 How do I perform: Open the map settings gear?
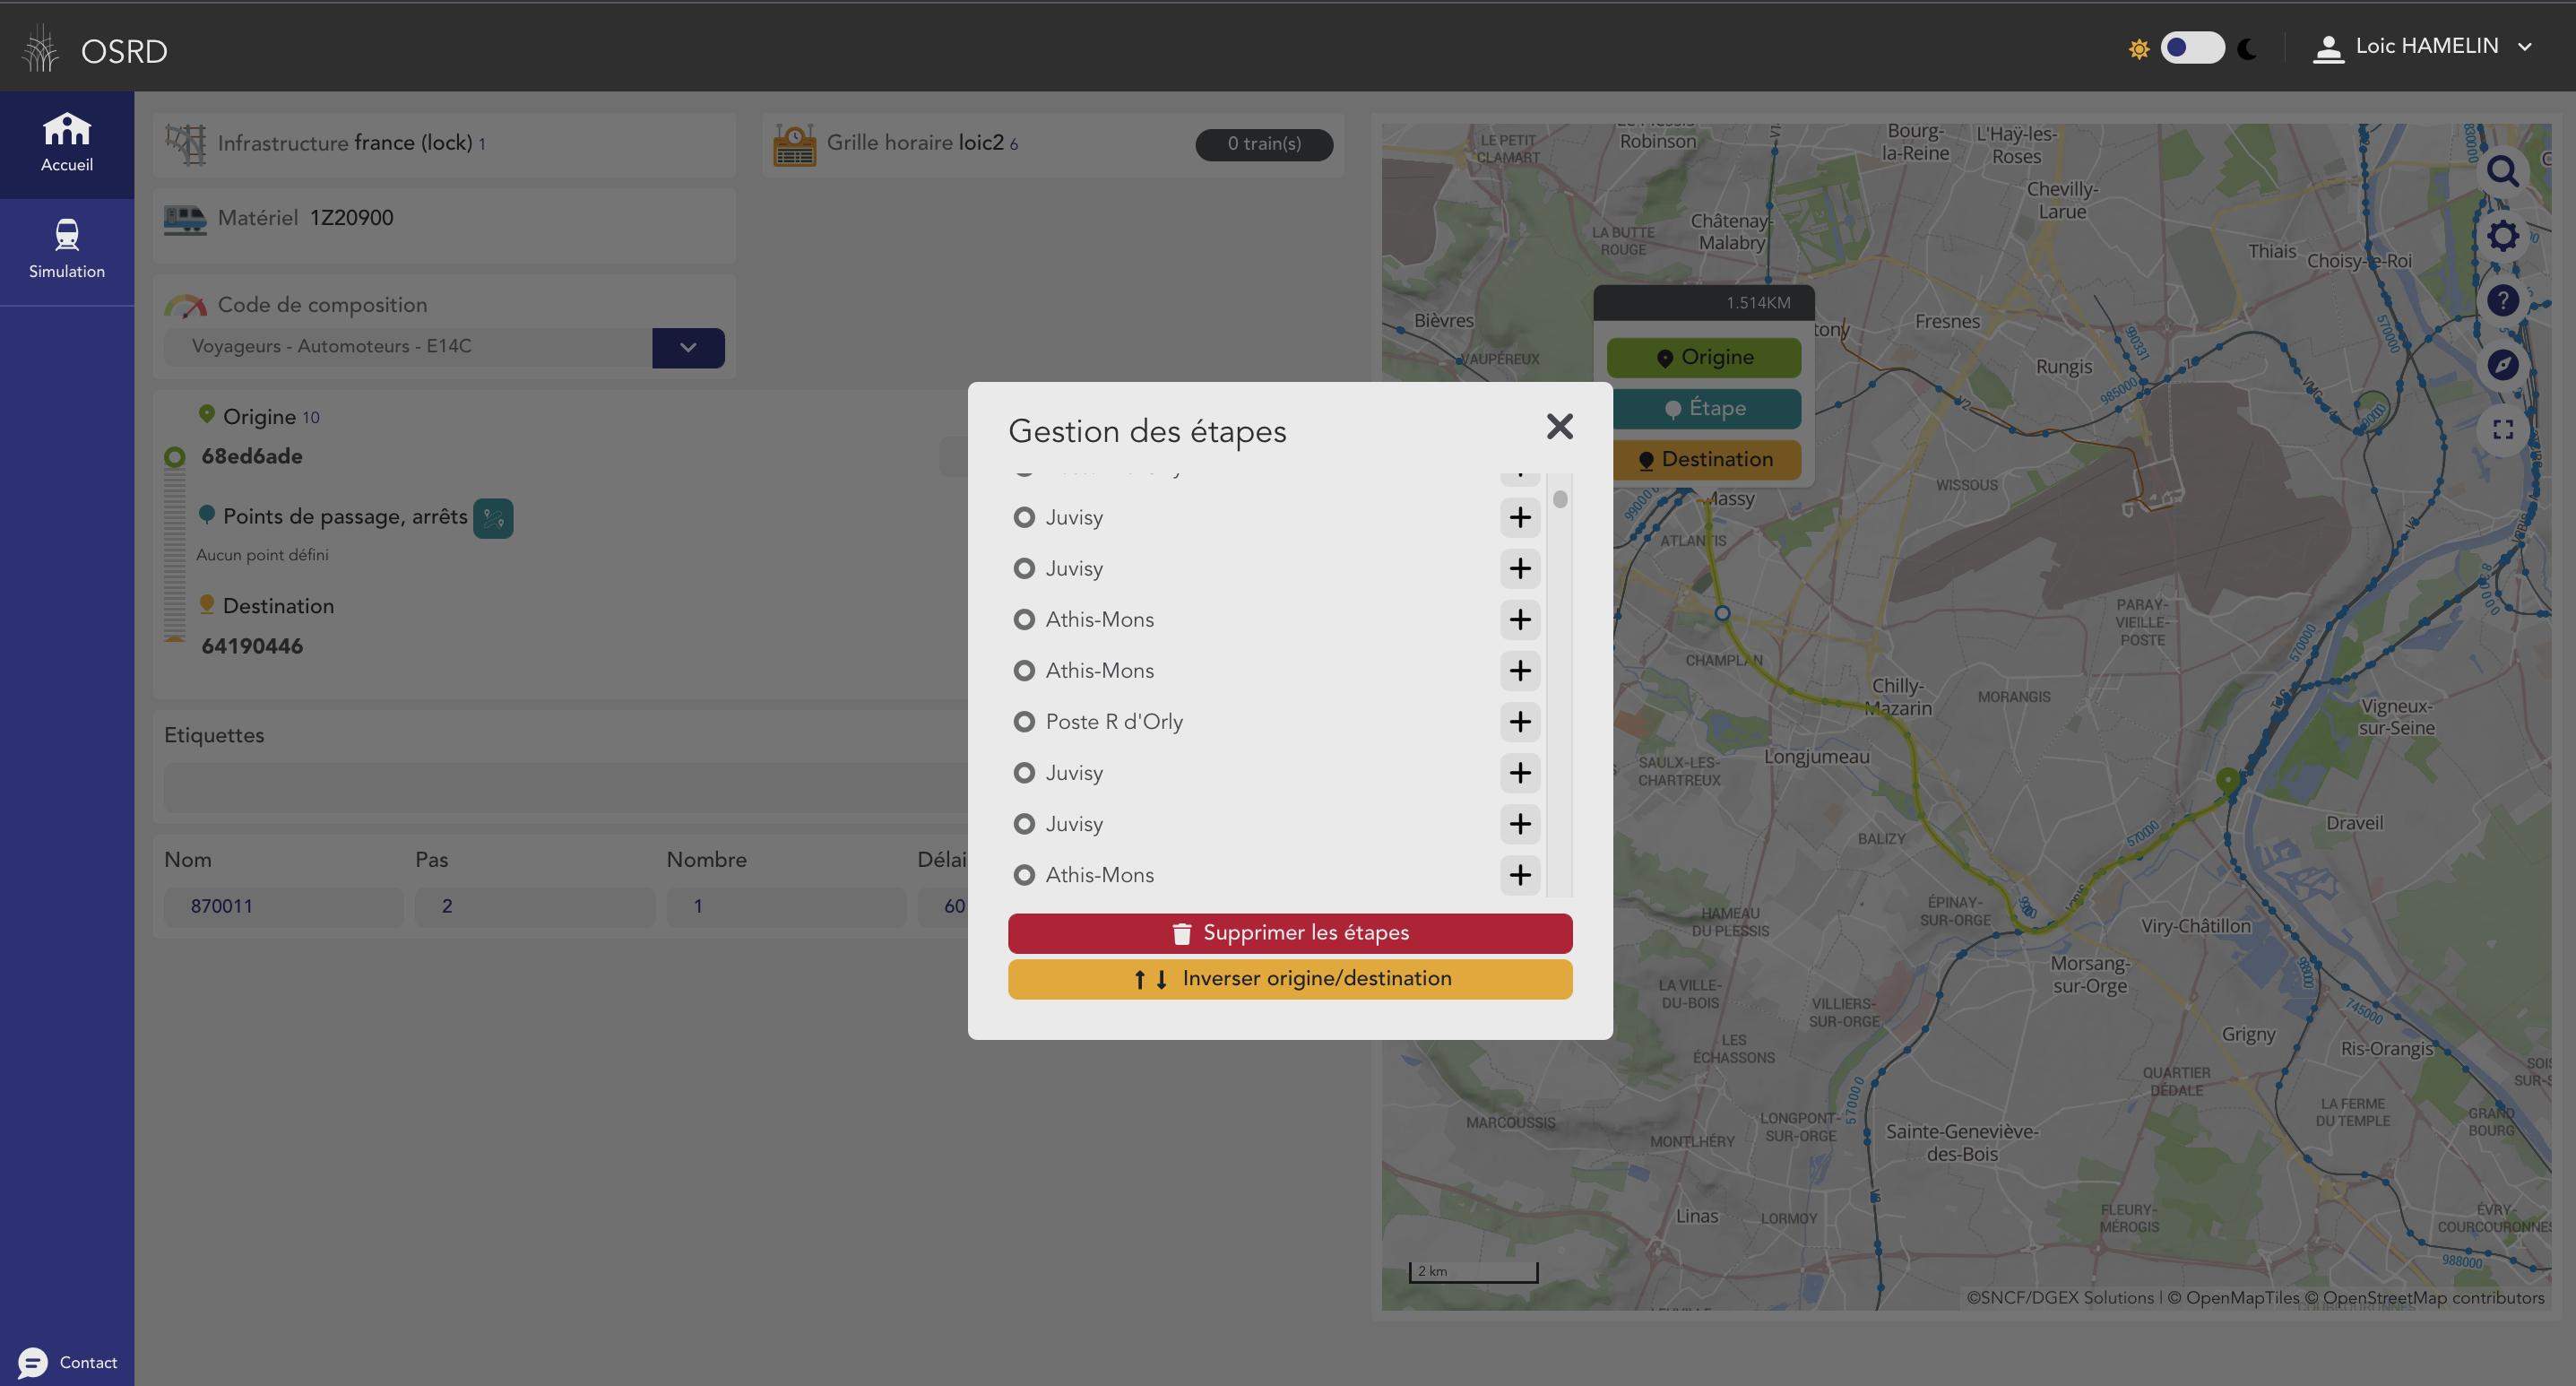click(2504, 236)
